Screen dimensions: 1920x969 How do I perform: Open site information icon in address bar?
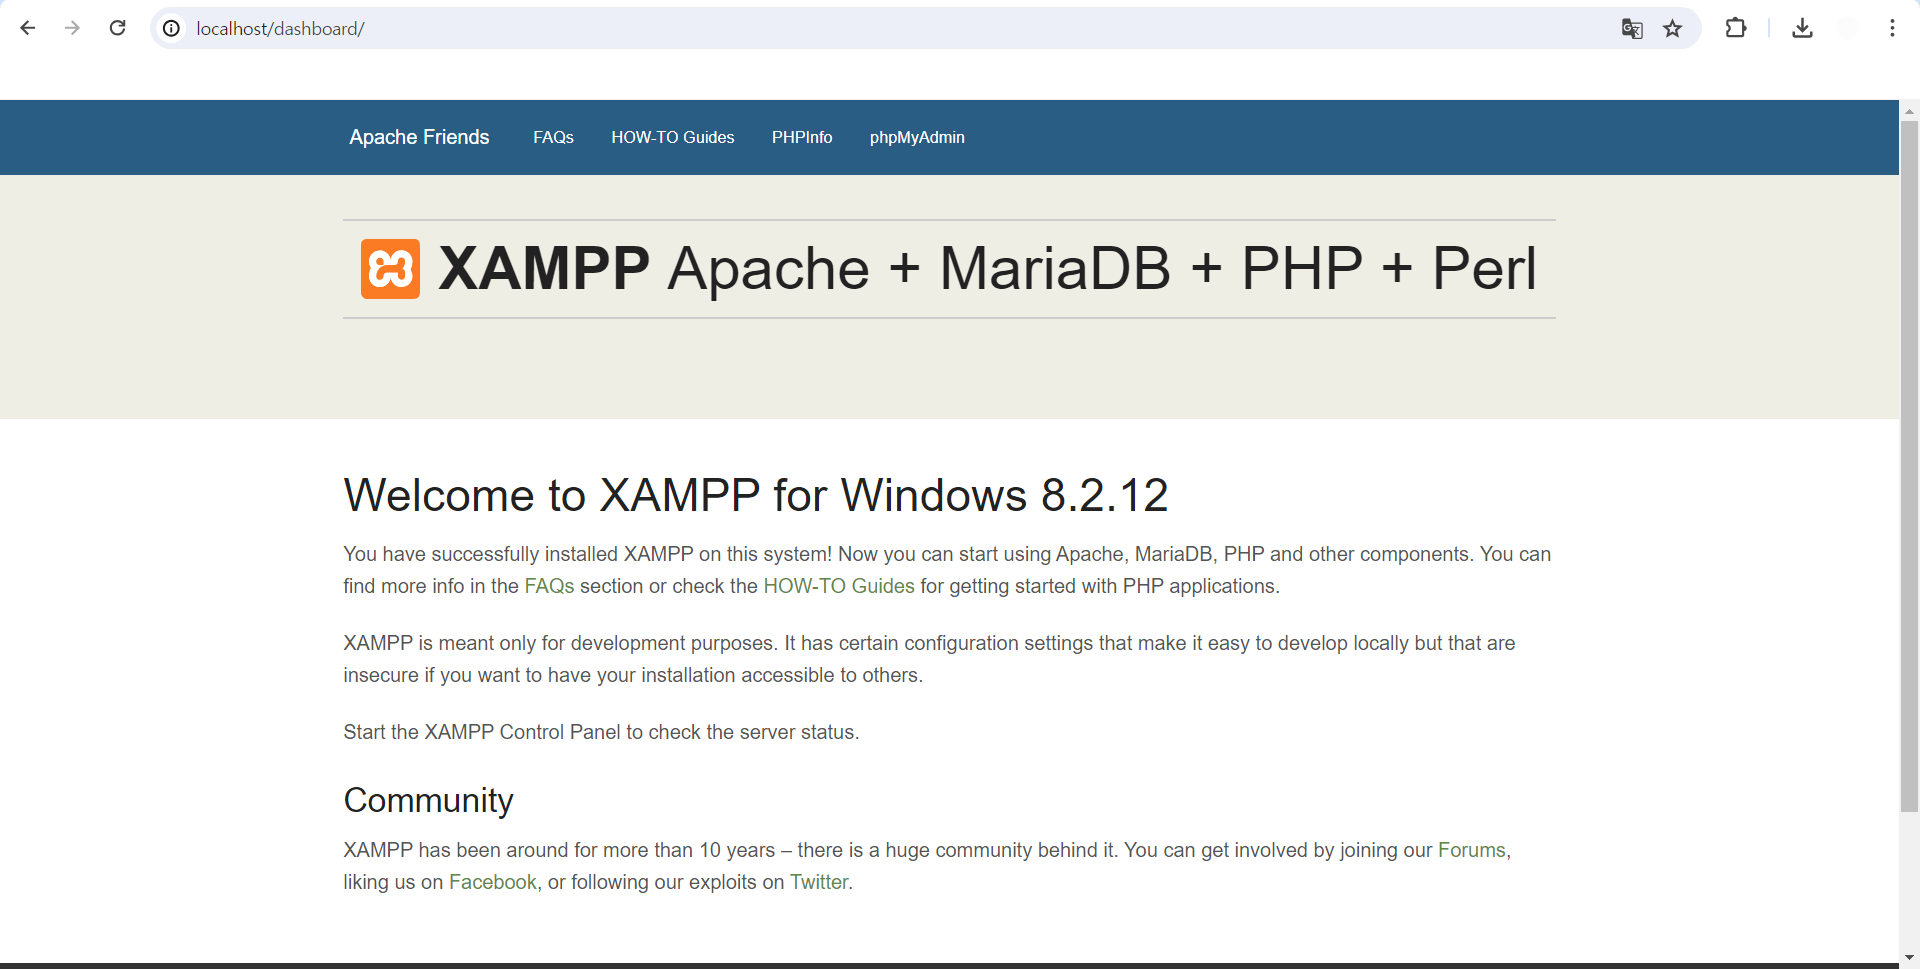coord(172,28)
